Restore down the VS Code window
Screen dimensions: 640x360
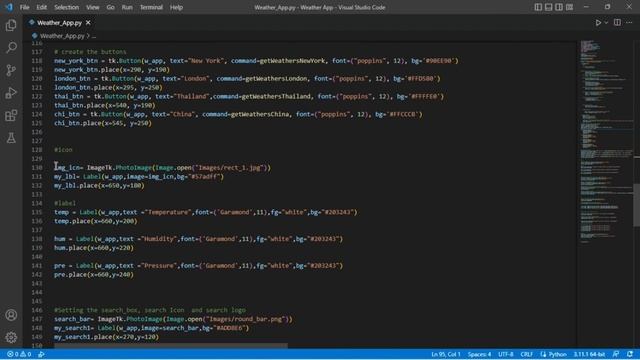coord(608,7)
